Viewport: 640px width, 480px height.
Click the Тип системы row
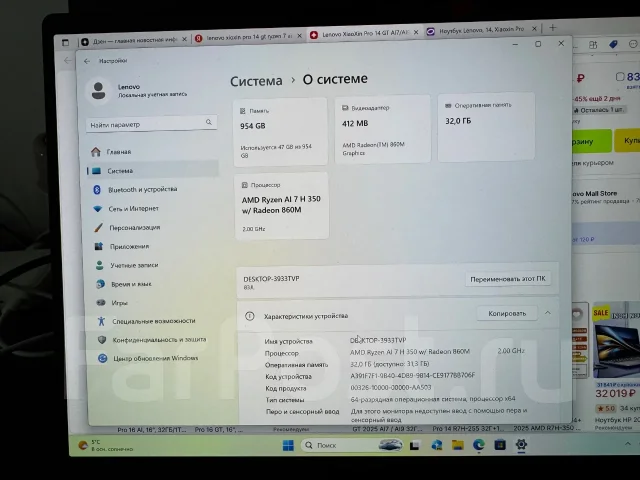(390, 399)
